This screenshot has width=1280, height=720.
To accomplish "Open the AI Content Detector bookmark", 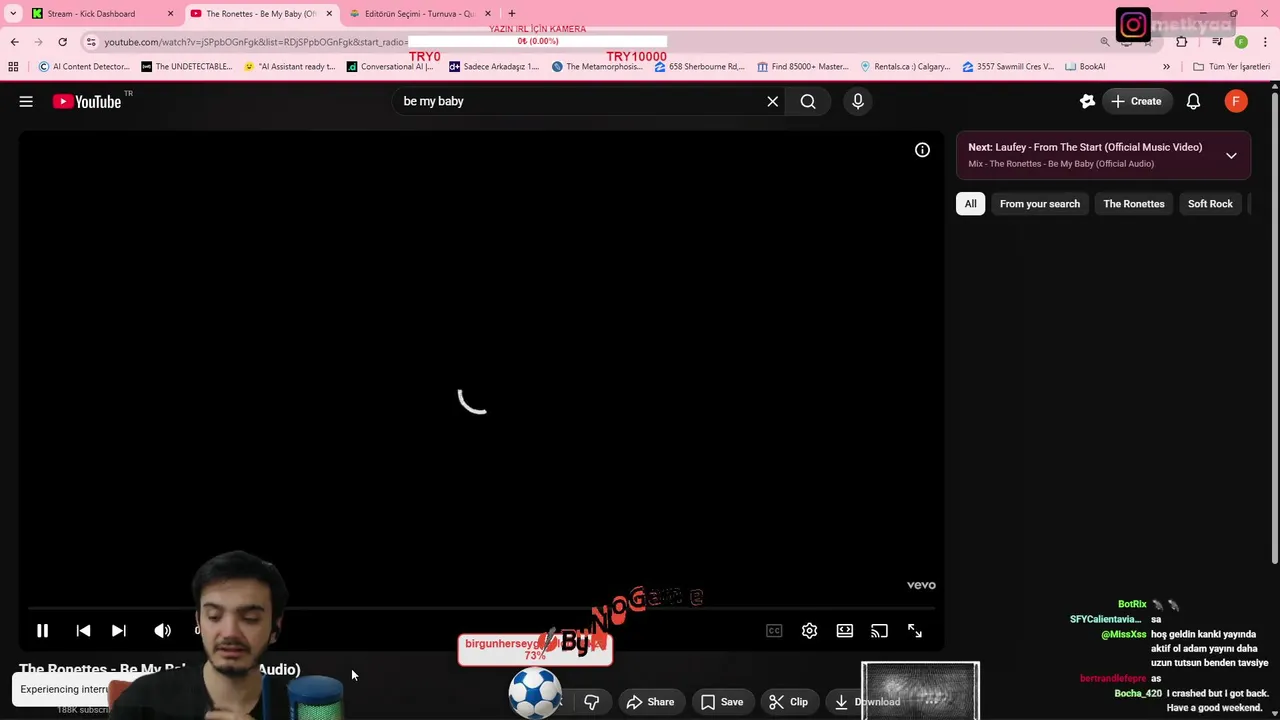I will coord(84,67).
